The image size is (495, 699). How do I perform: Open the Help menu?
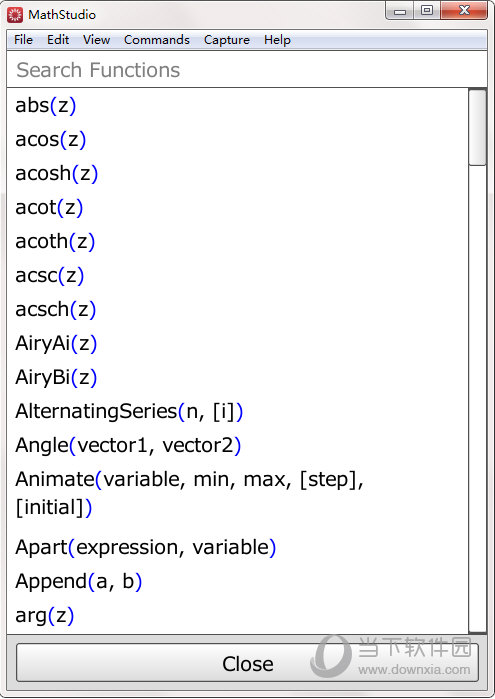[x=277, y=40]
